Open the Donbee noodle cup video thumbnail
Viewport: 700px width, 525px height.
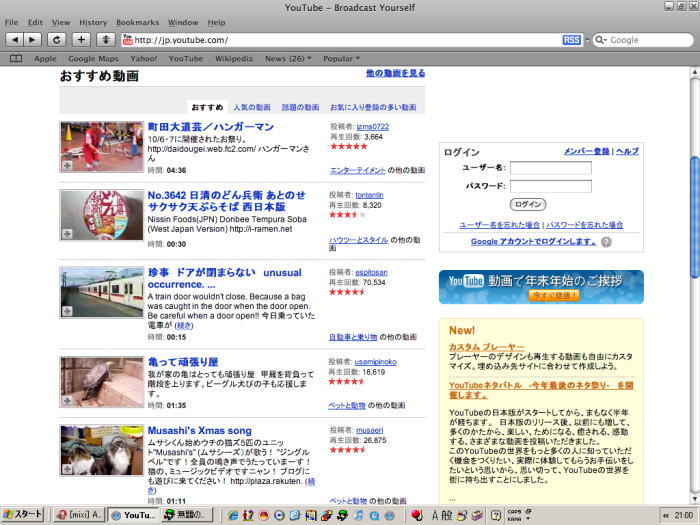click(x=102, y=215)
